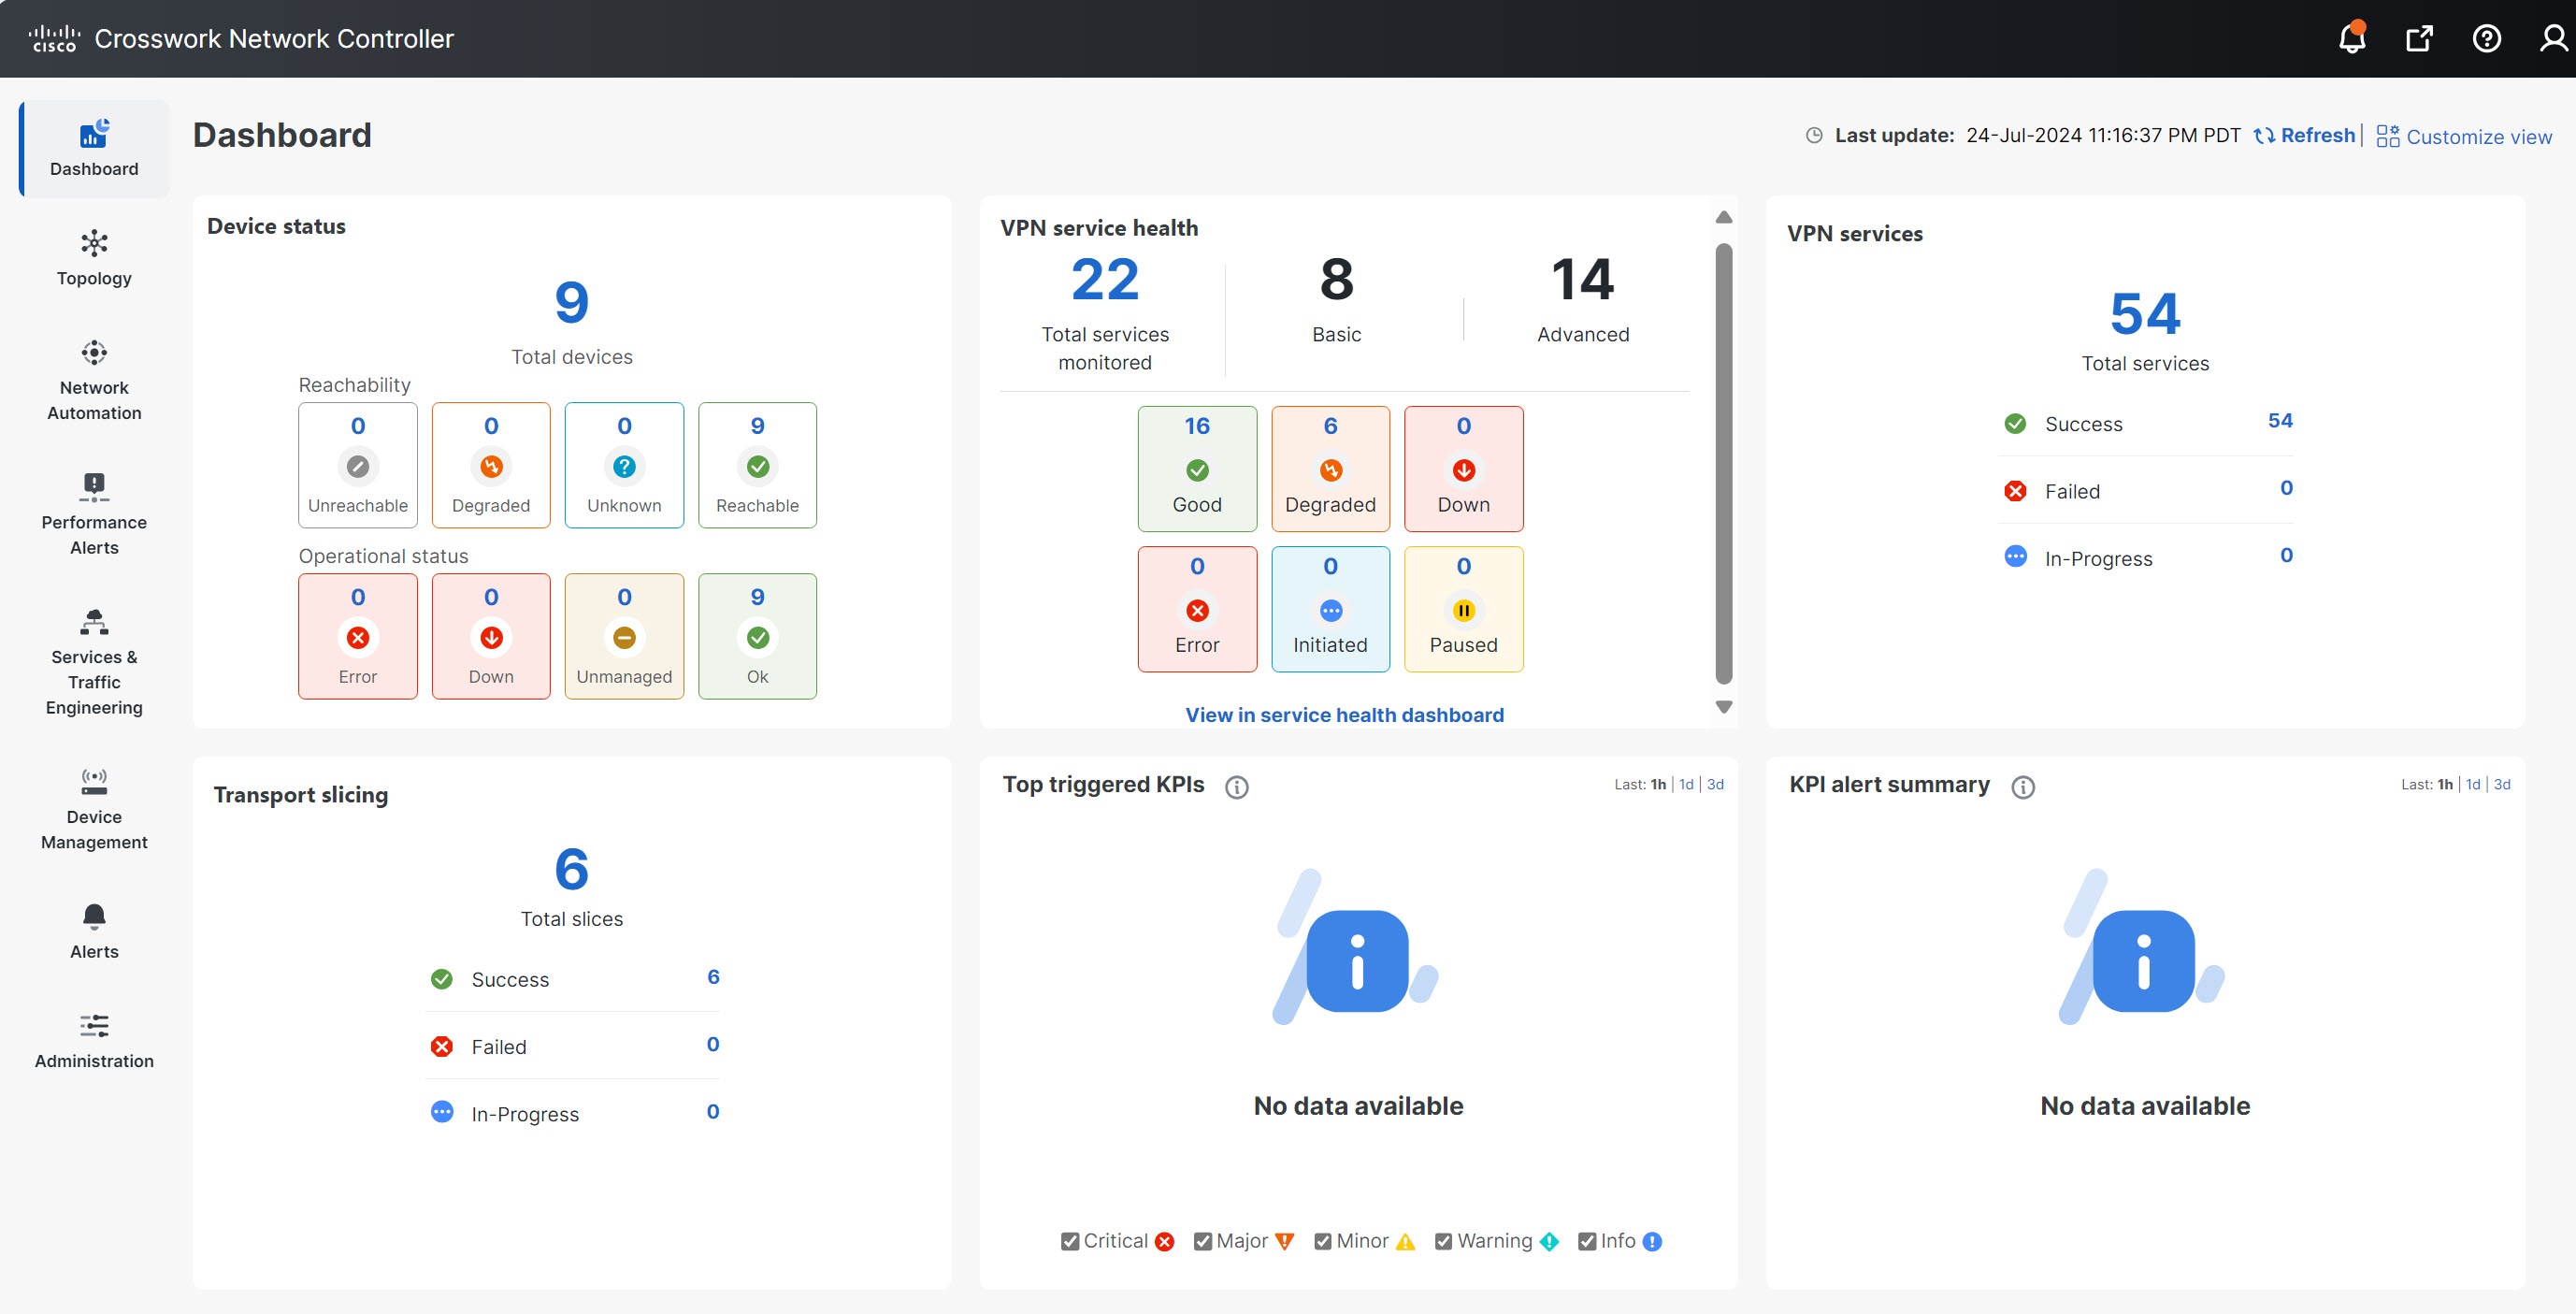Screen dimensions: 2576x1314
Task: Open the notifications bell
Action: coord(2351,38)
